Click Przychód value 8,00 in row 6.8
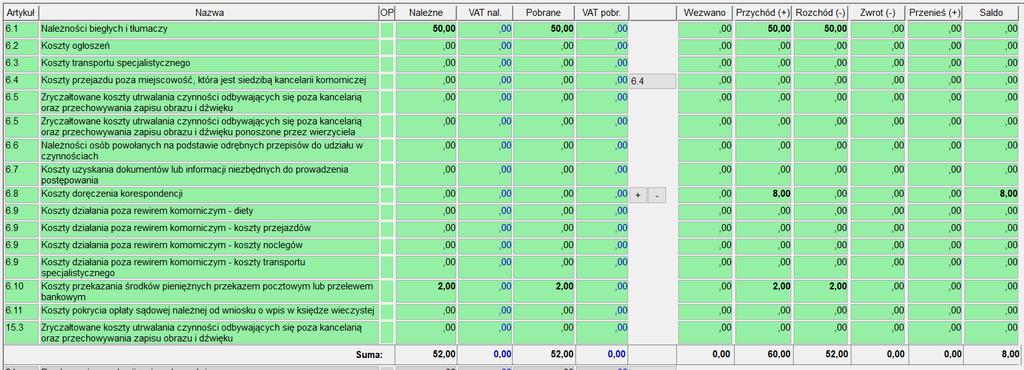 [763, 194]
